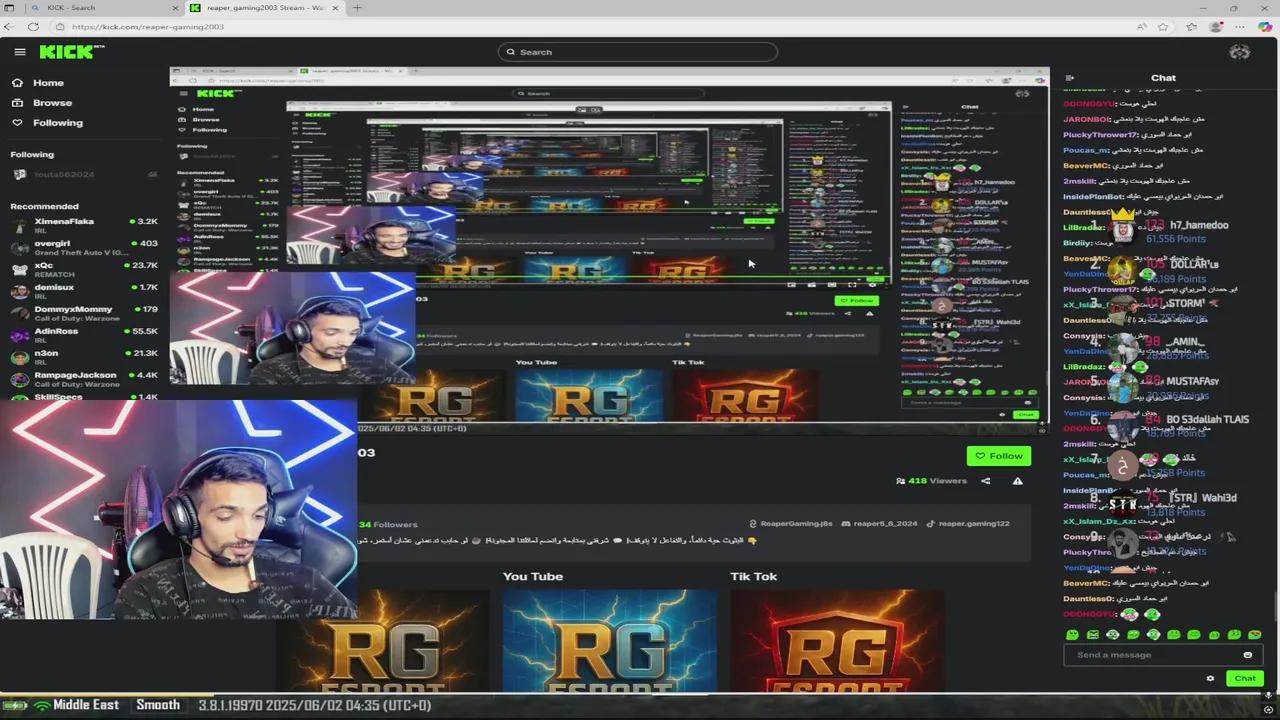Viewport: 1280px width, 720px height.
Task: Click Middle East in status bar
Action: pos(86,706)
